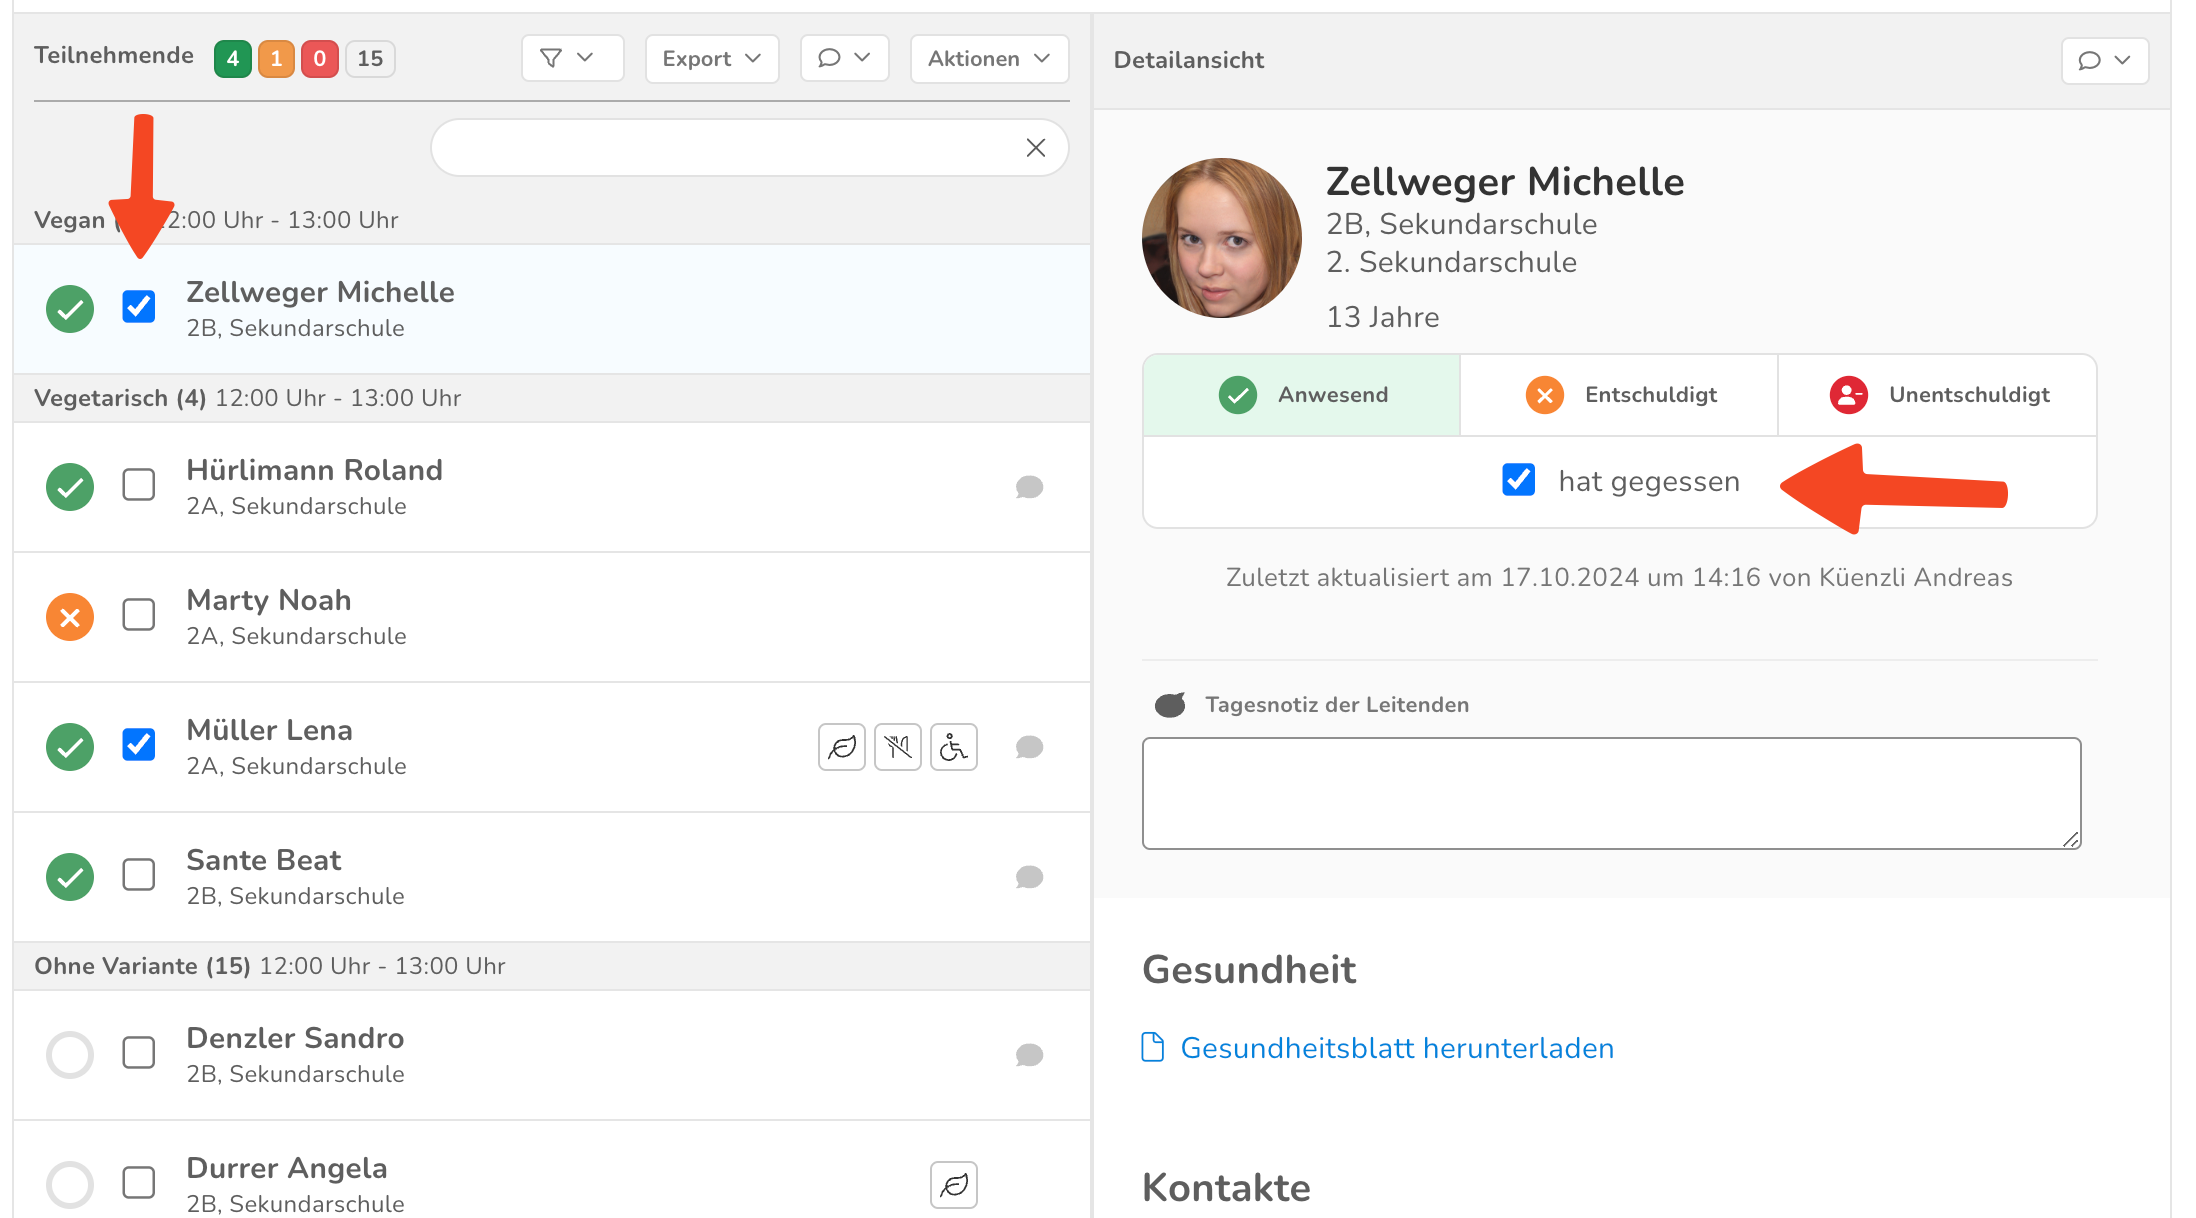The image size is (2196, 1218).
Task: Click Marty Noah's orange excused status icon
Action: click(70, 617)
